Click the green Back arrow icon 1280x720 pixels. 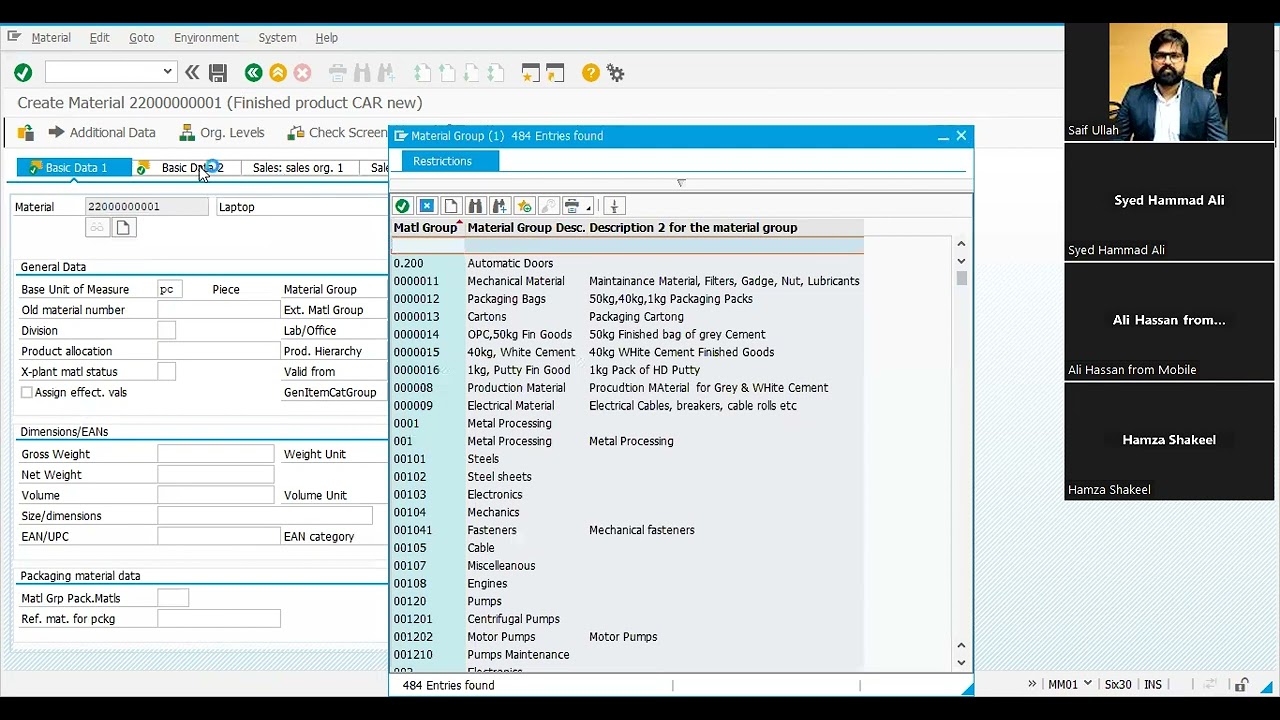[x=253, y=73]
